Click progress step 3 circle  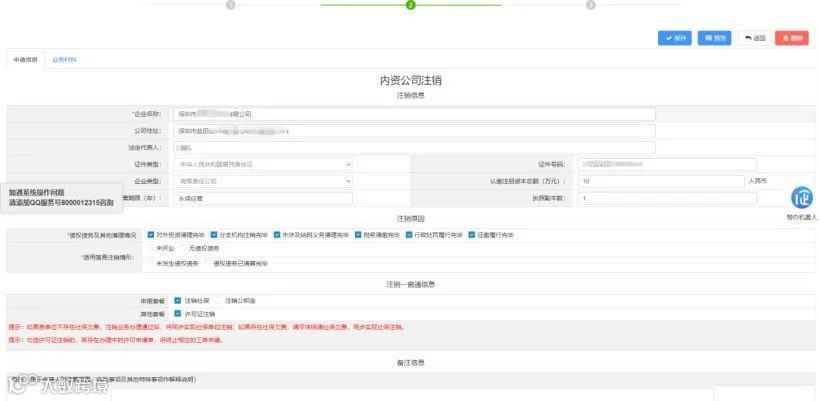[x=590, y=5]
